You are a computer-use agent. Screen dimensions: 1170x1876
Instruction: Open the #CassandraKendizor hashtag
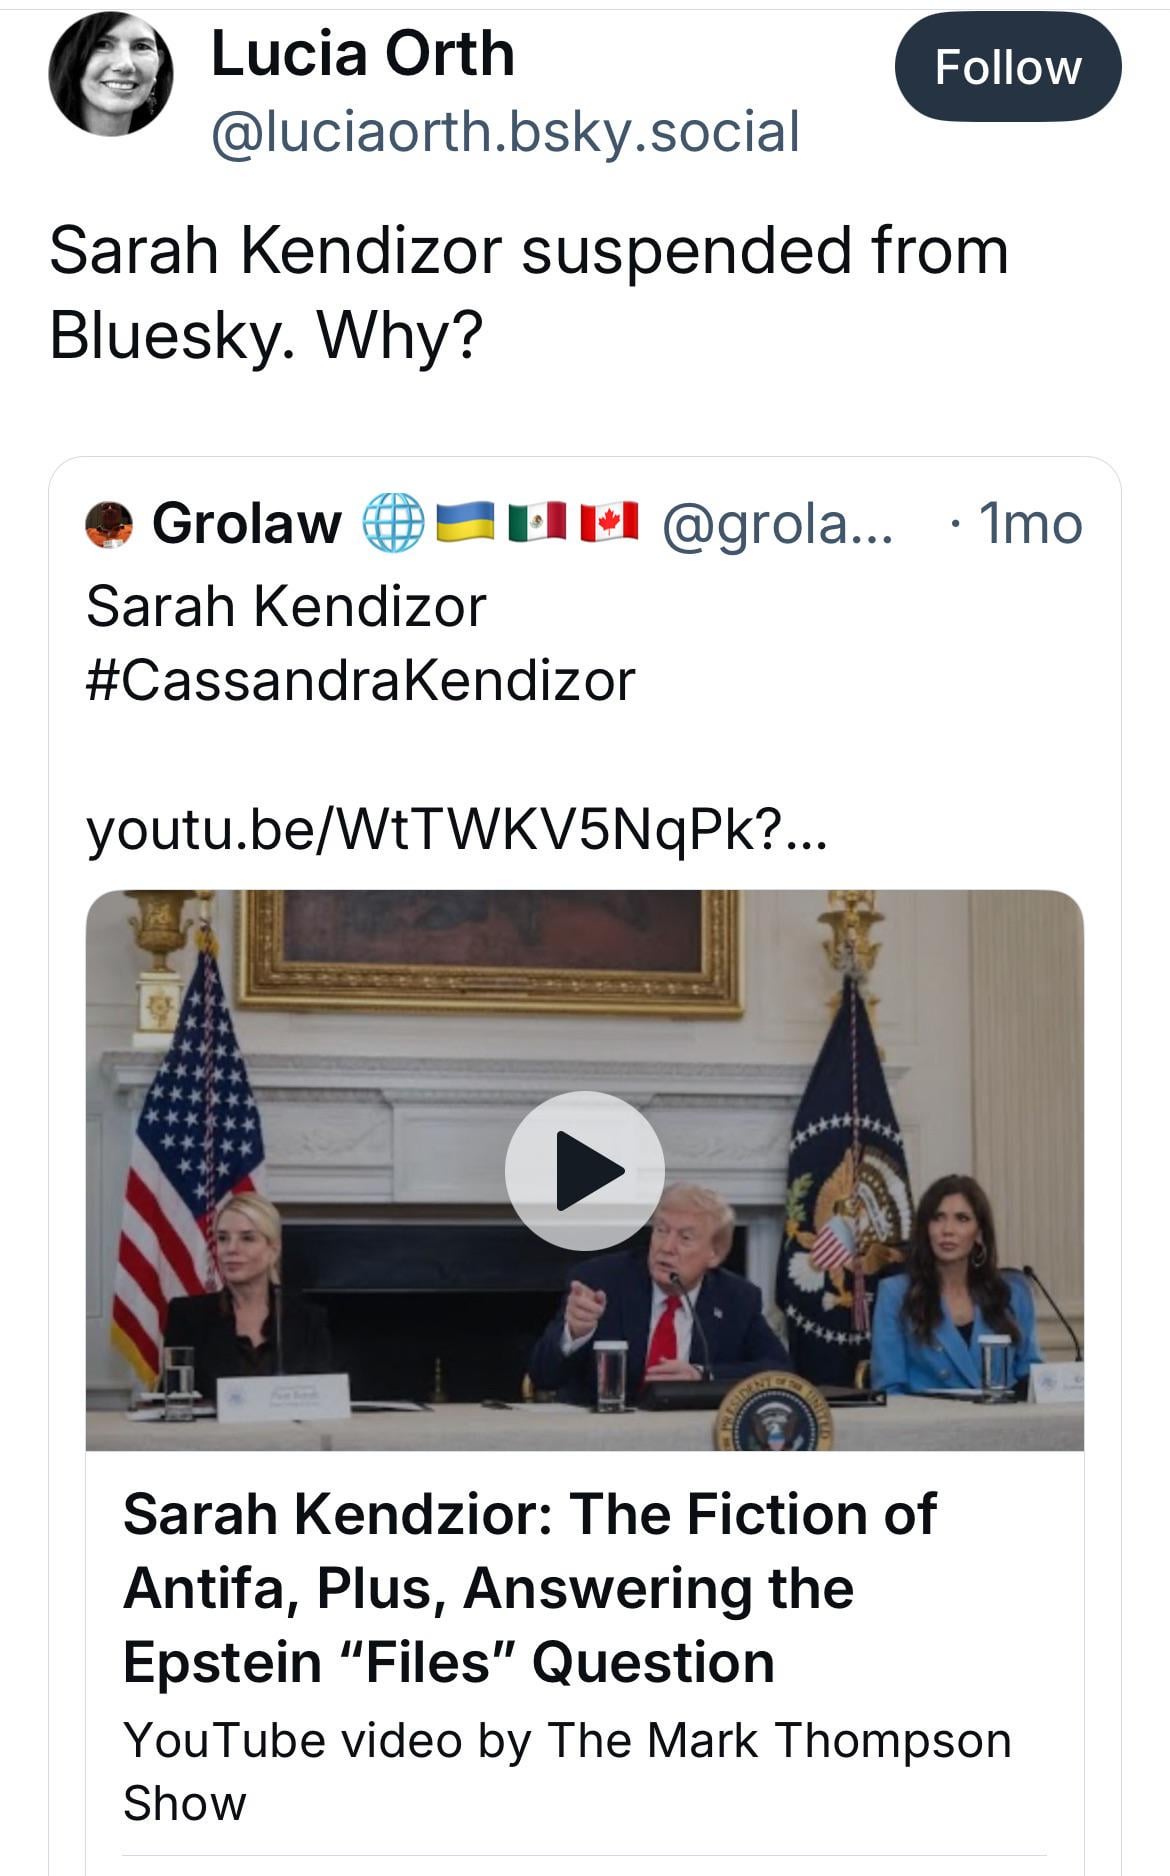pos(360,680)
